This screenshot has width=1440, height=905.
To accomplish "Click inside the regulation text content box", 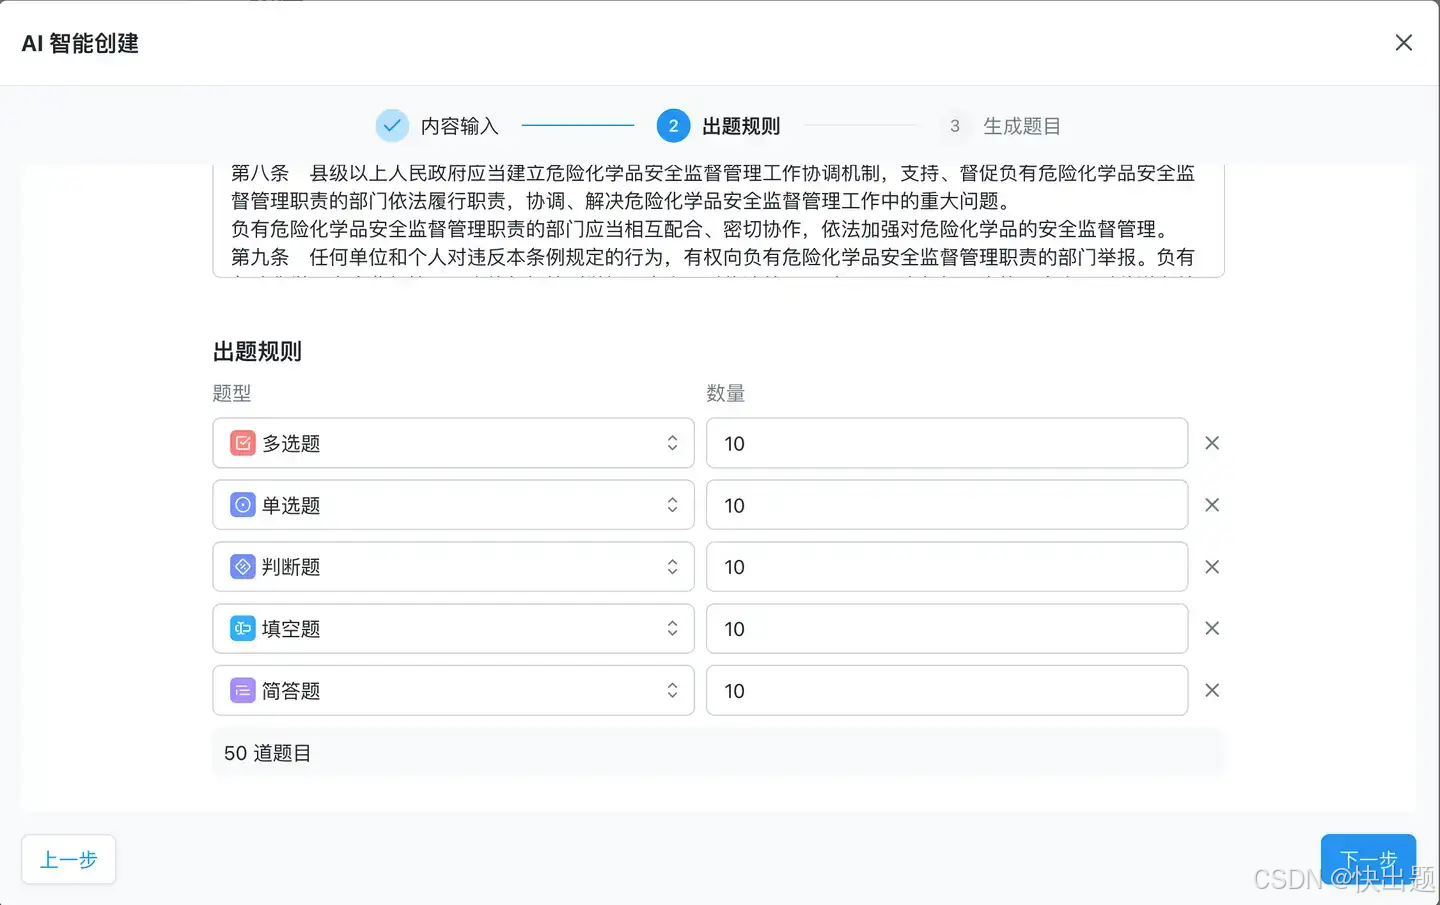I will [718, 220].
